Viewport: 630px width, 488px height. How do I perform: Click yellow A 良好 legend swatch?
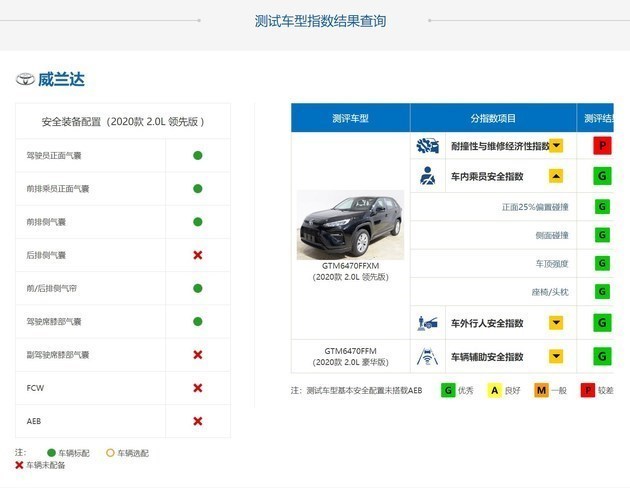pyautogui.click(x=495, y=390)
